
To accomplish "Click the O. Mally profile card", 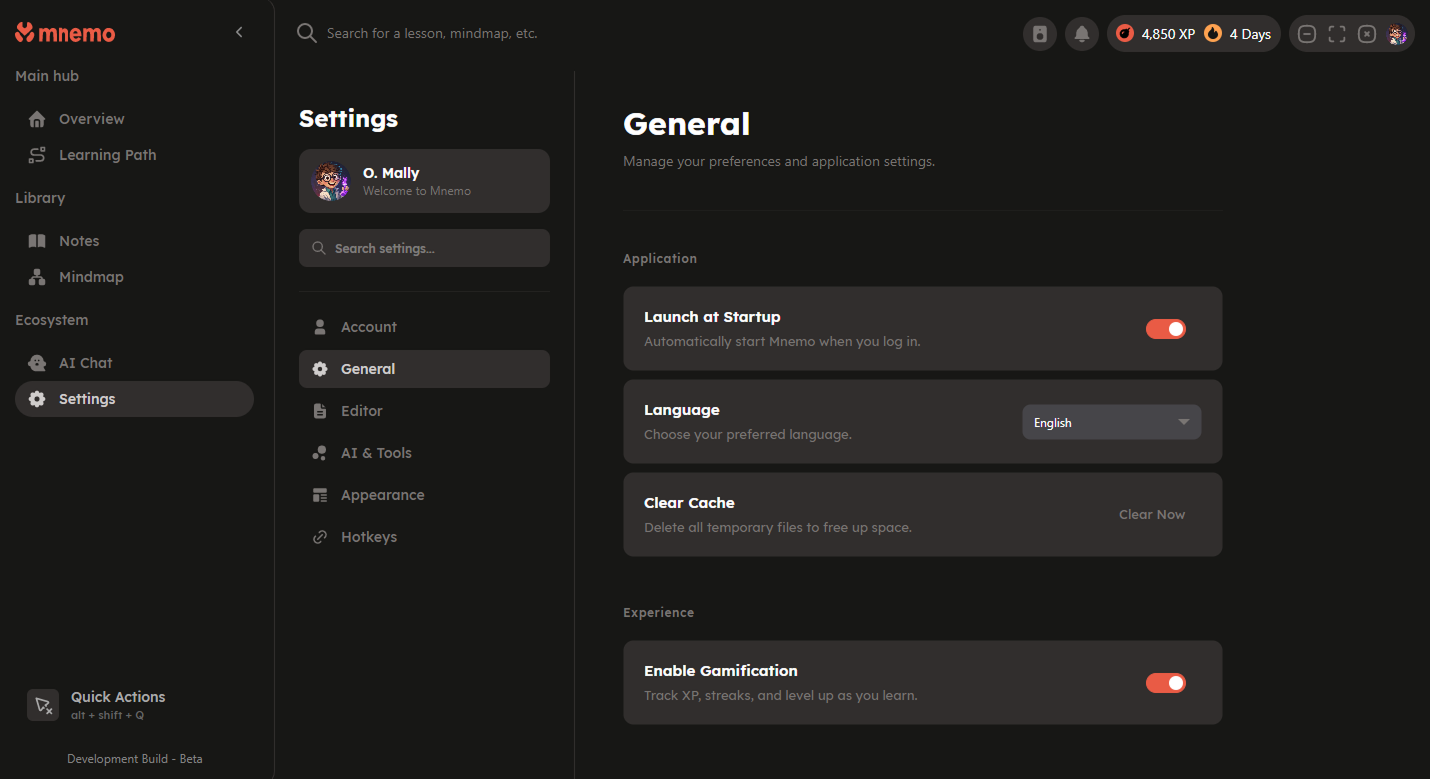I will click(x=424, y=181).
